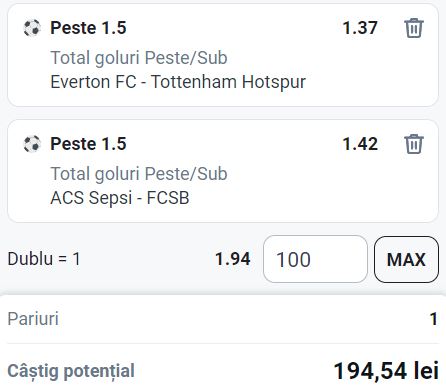Select the 1.37 odds value
The image size is (446, 389).
pos(360,28)
